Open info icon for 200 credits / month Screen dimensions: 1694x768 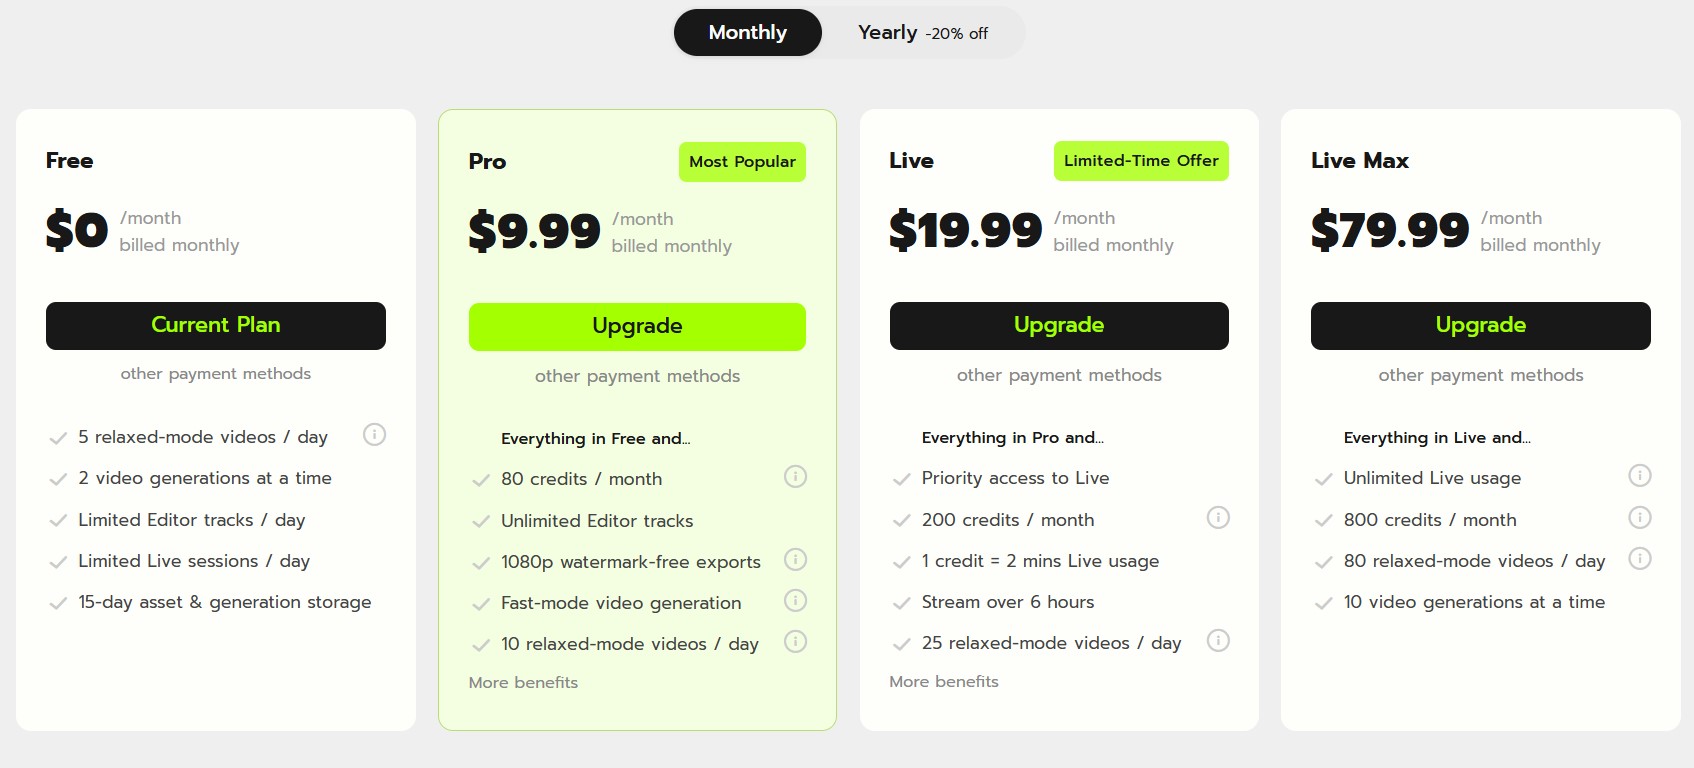pos(1218,518)
